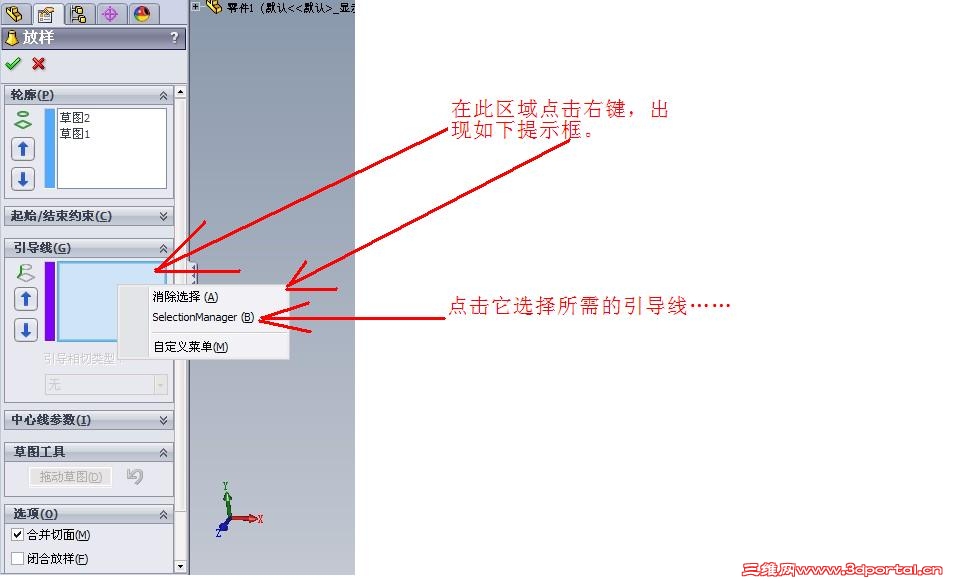Select 消除选择 menu entry
The height and width of the screenshot is (583, 962).
[x=185, y=297]
